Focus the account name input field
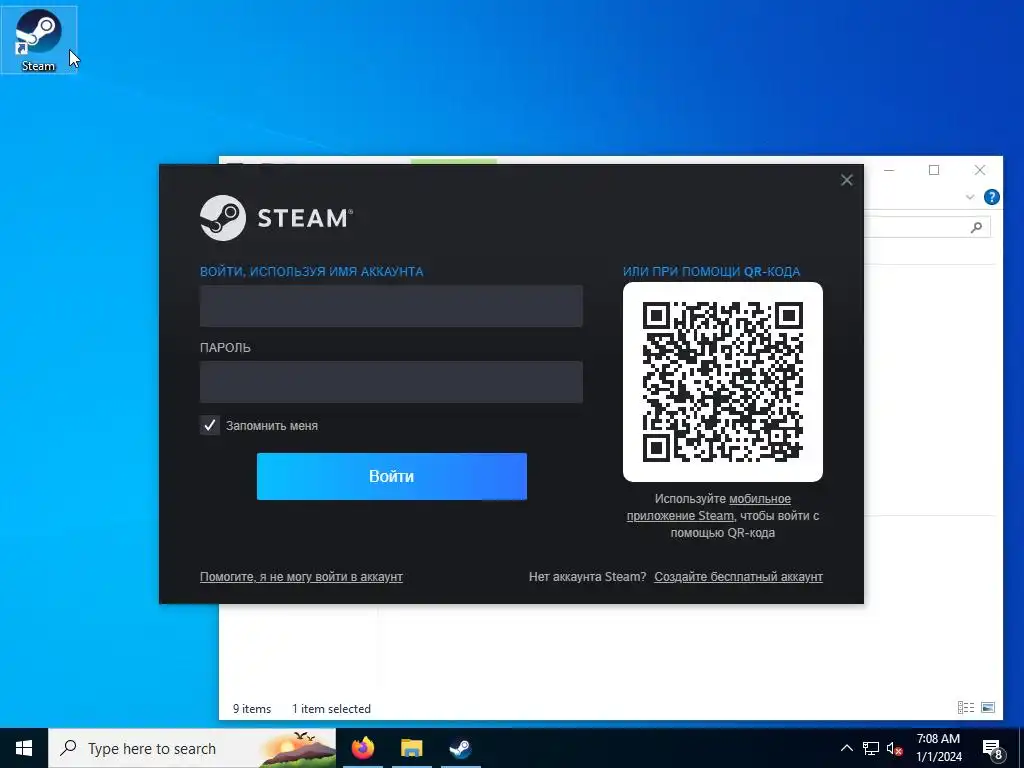This screenshot has width=1024, height=768. (391, 306)
